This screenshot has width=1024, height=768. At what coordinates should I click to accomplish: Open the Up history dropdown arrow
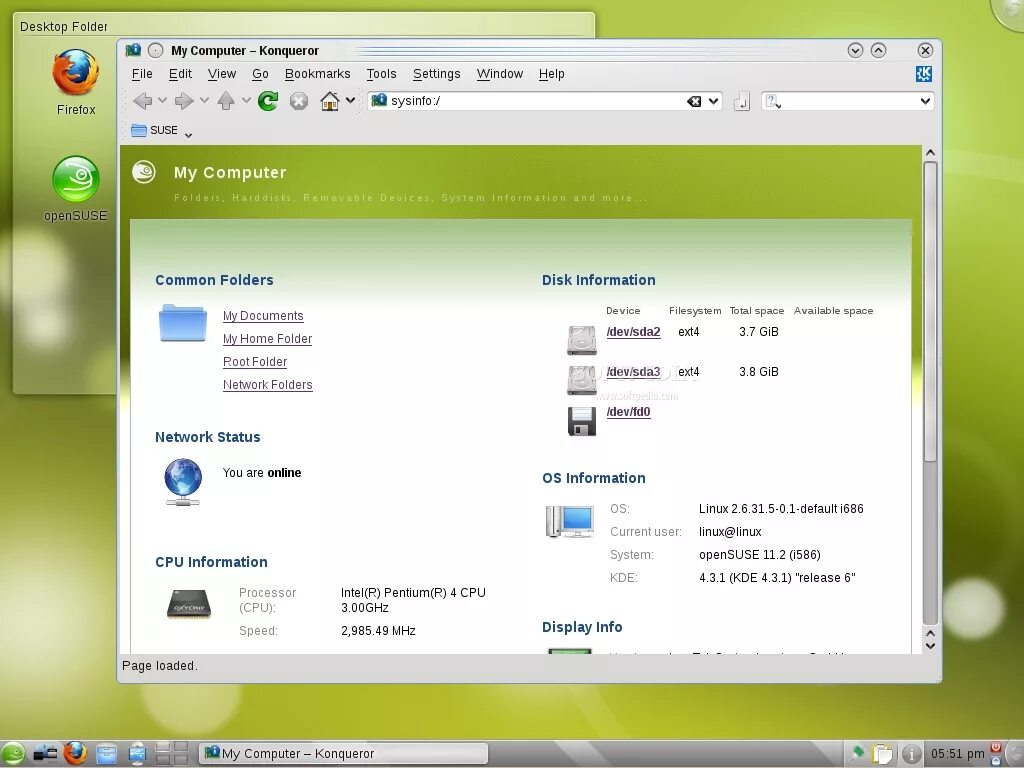point(246,101)
